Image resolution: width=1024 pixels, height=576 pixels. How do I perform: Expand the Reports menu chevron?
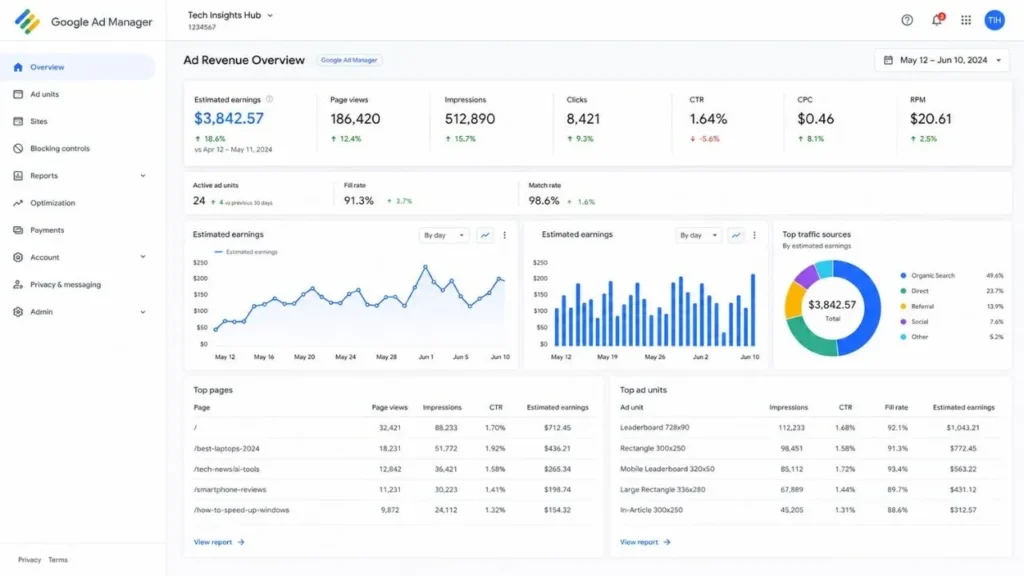[x=143, y=176]
